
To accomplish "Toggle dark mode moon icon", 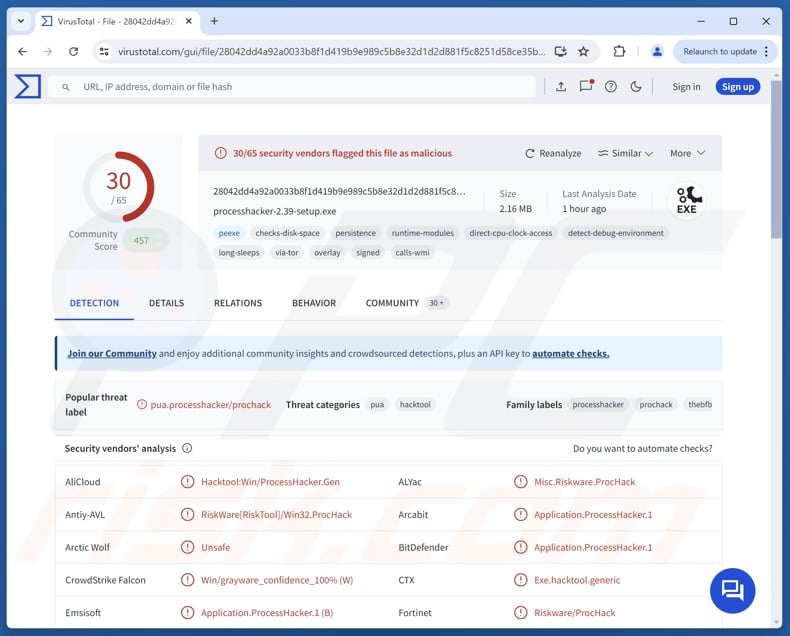I will [636, 87].
